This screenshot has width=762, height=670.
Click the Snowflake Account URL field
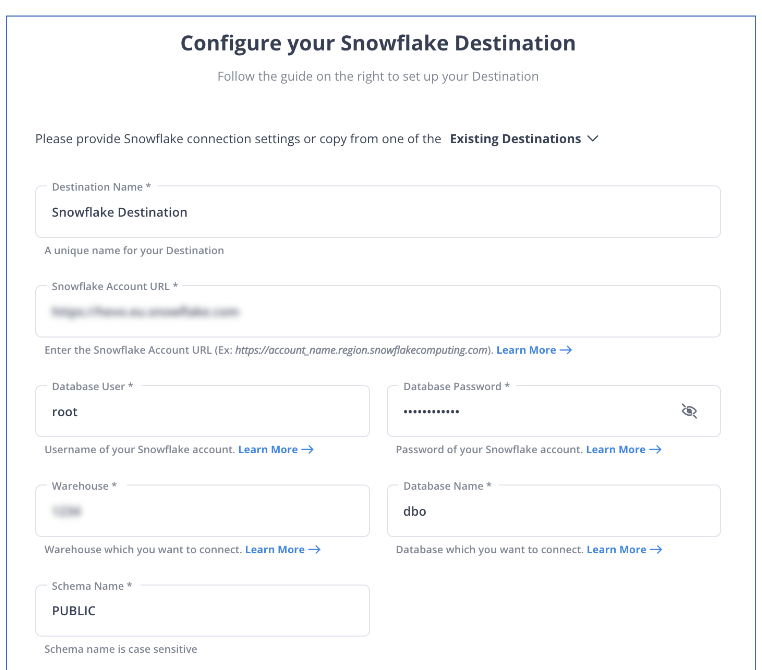click(x=378, y=311)
